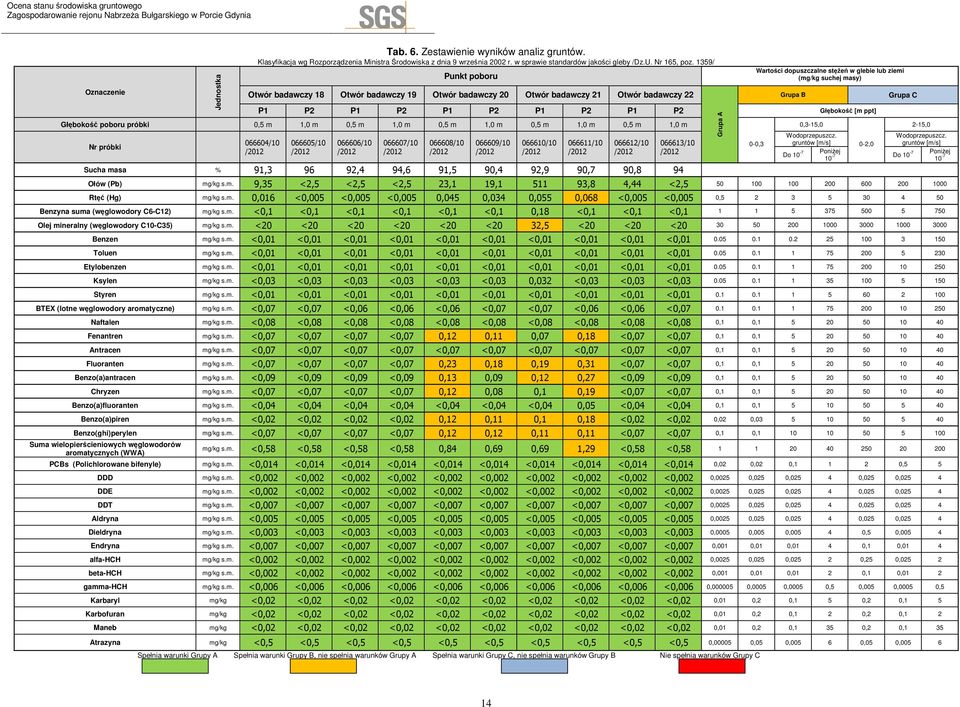Click the 'Olej mineralny (węglowodory C10-C35)' label
Image resolution: width=960 pixels, height=707 pixels.
105,225
